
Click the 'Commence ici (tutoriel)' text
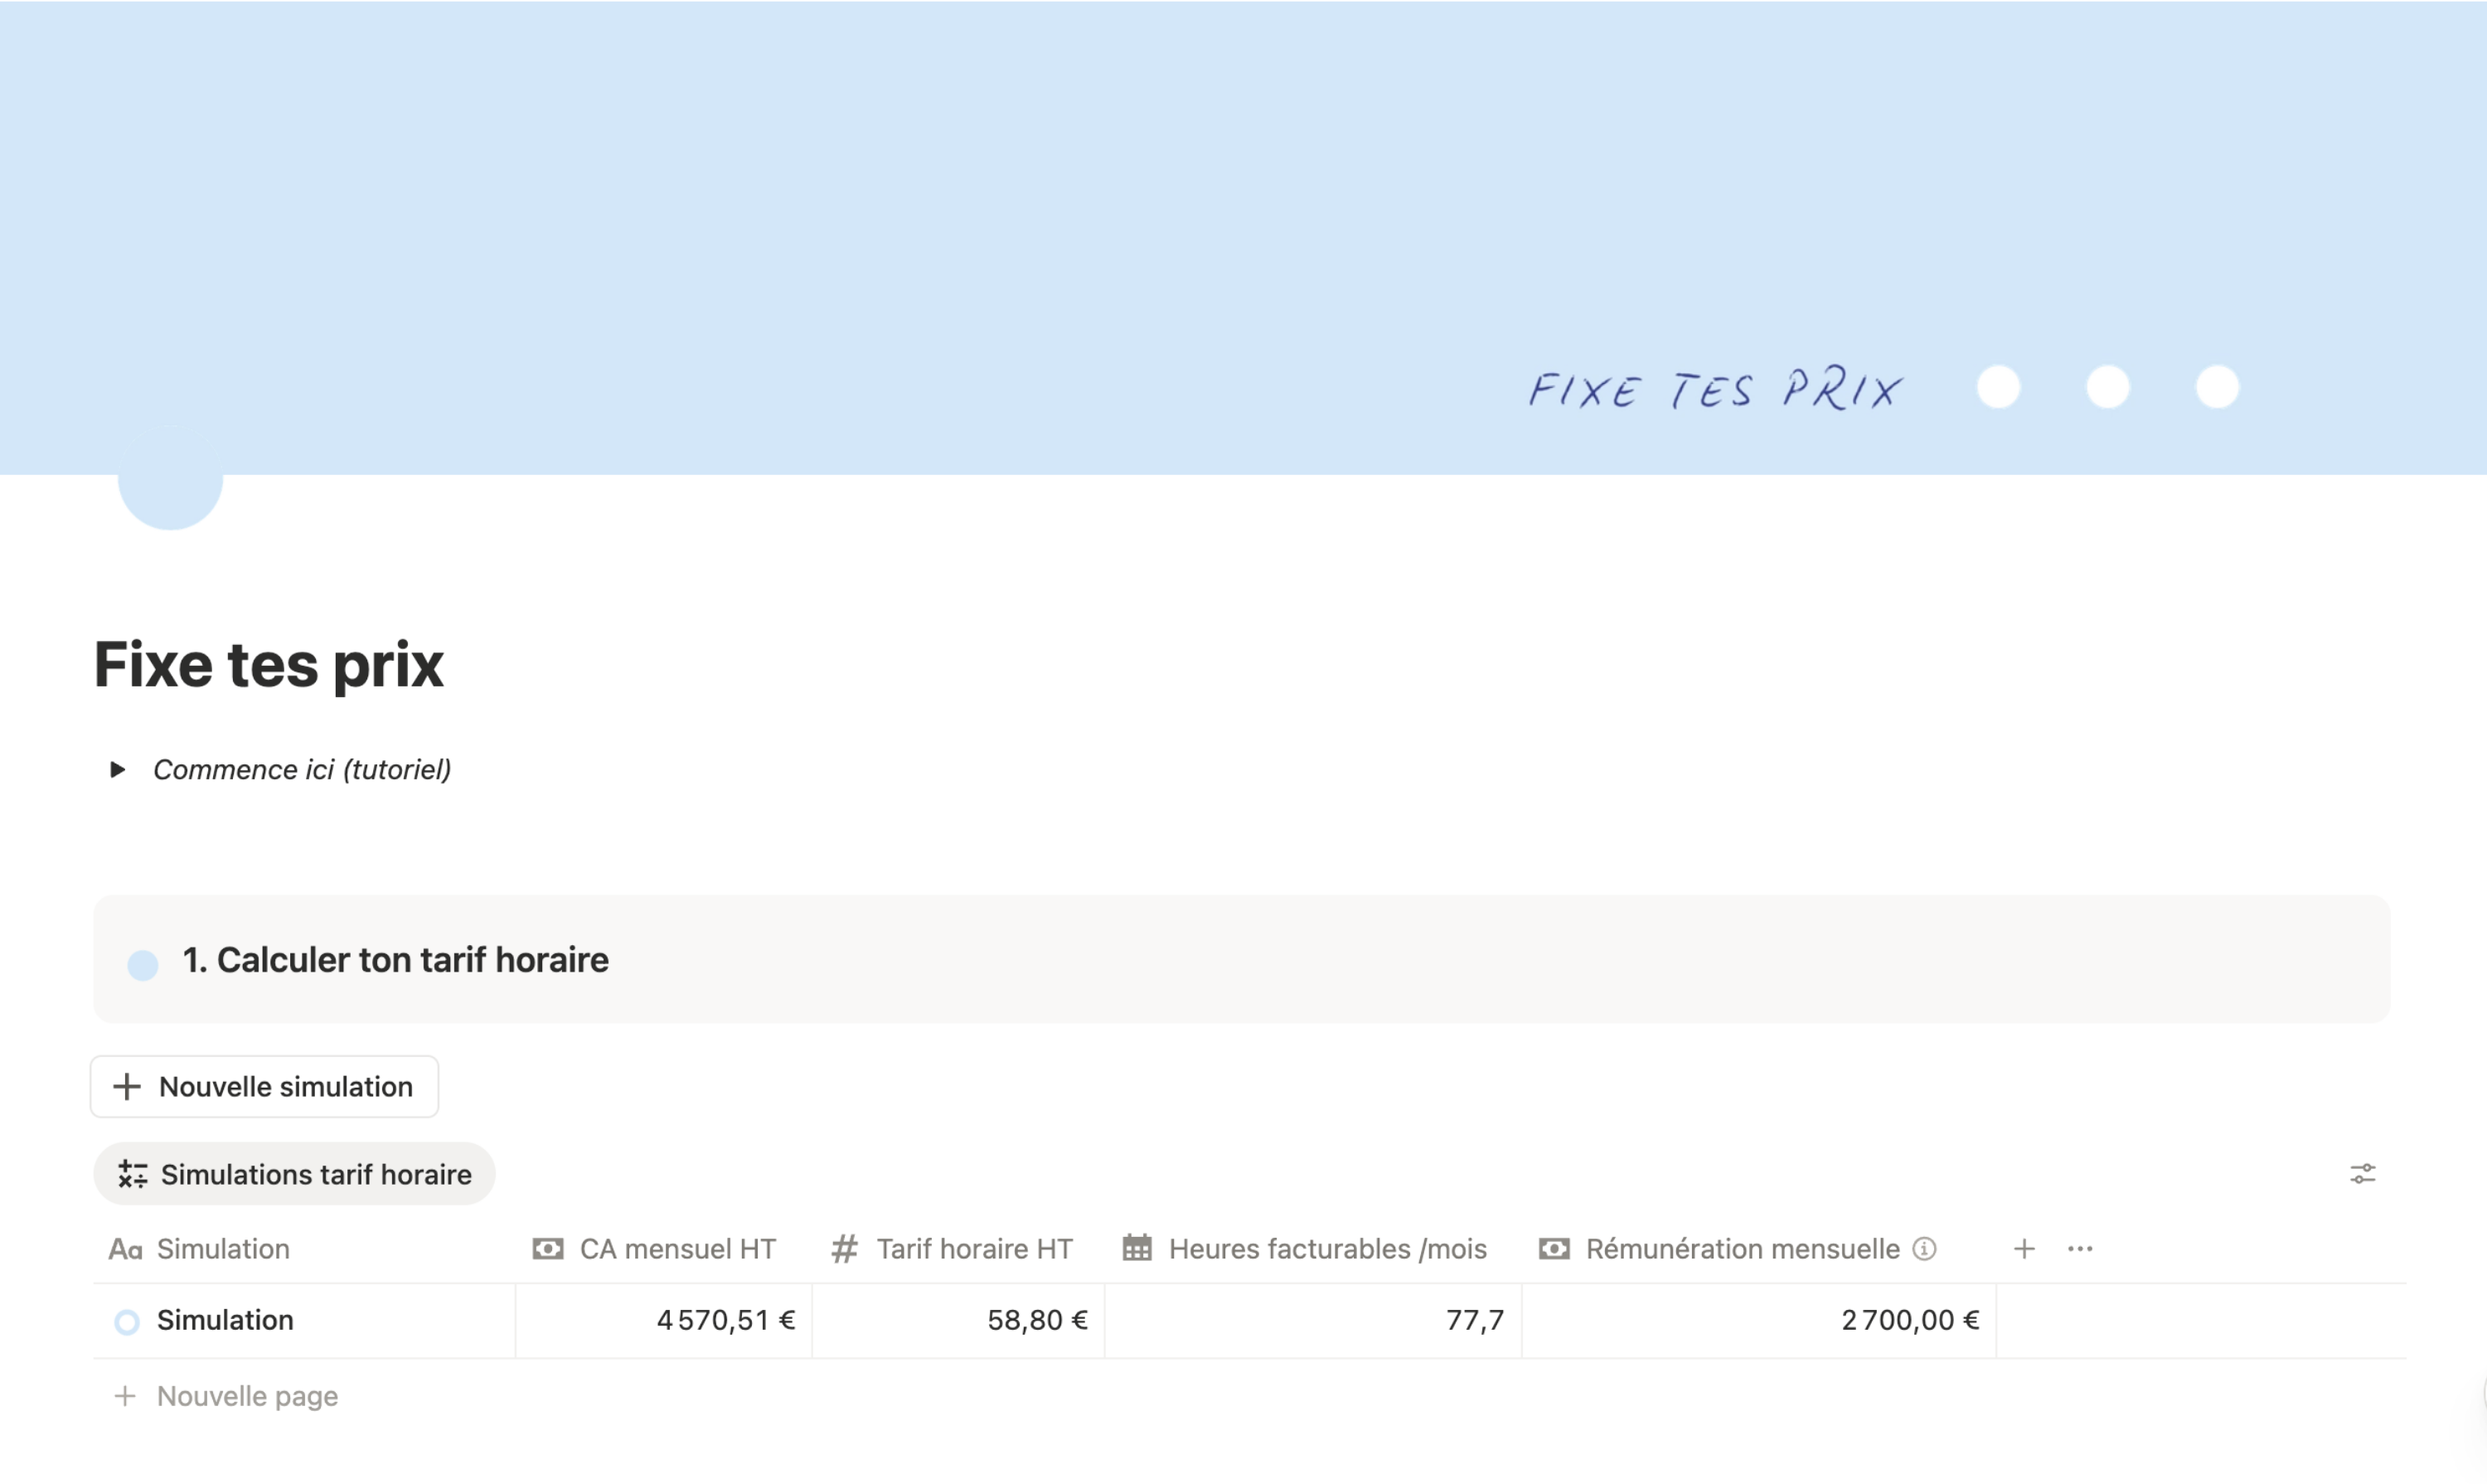click(x=302, y=769)
